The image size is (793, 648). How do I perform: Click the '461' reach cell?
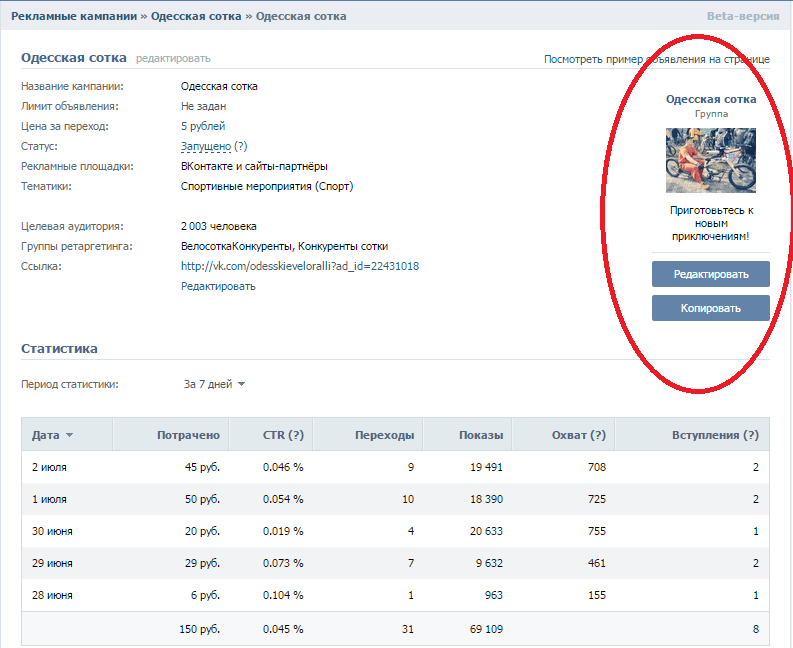click(597, 563)
